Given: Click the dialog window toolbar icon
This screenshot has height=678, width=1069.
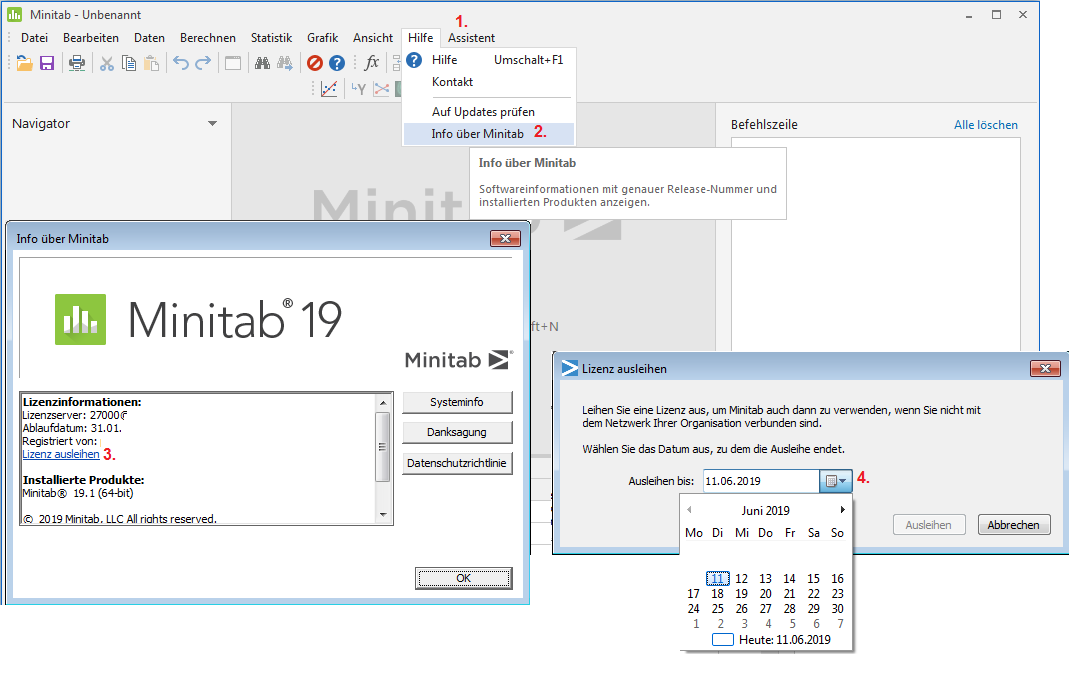Looking at the screenshot, I should (x=233, y=63).
